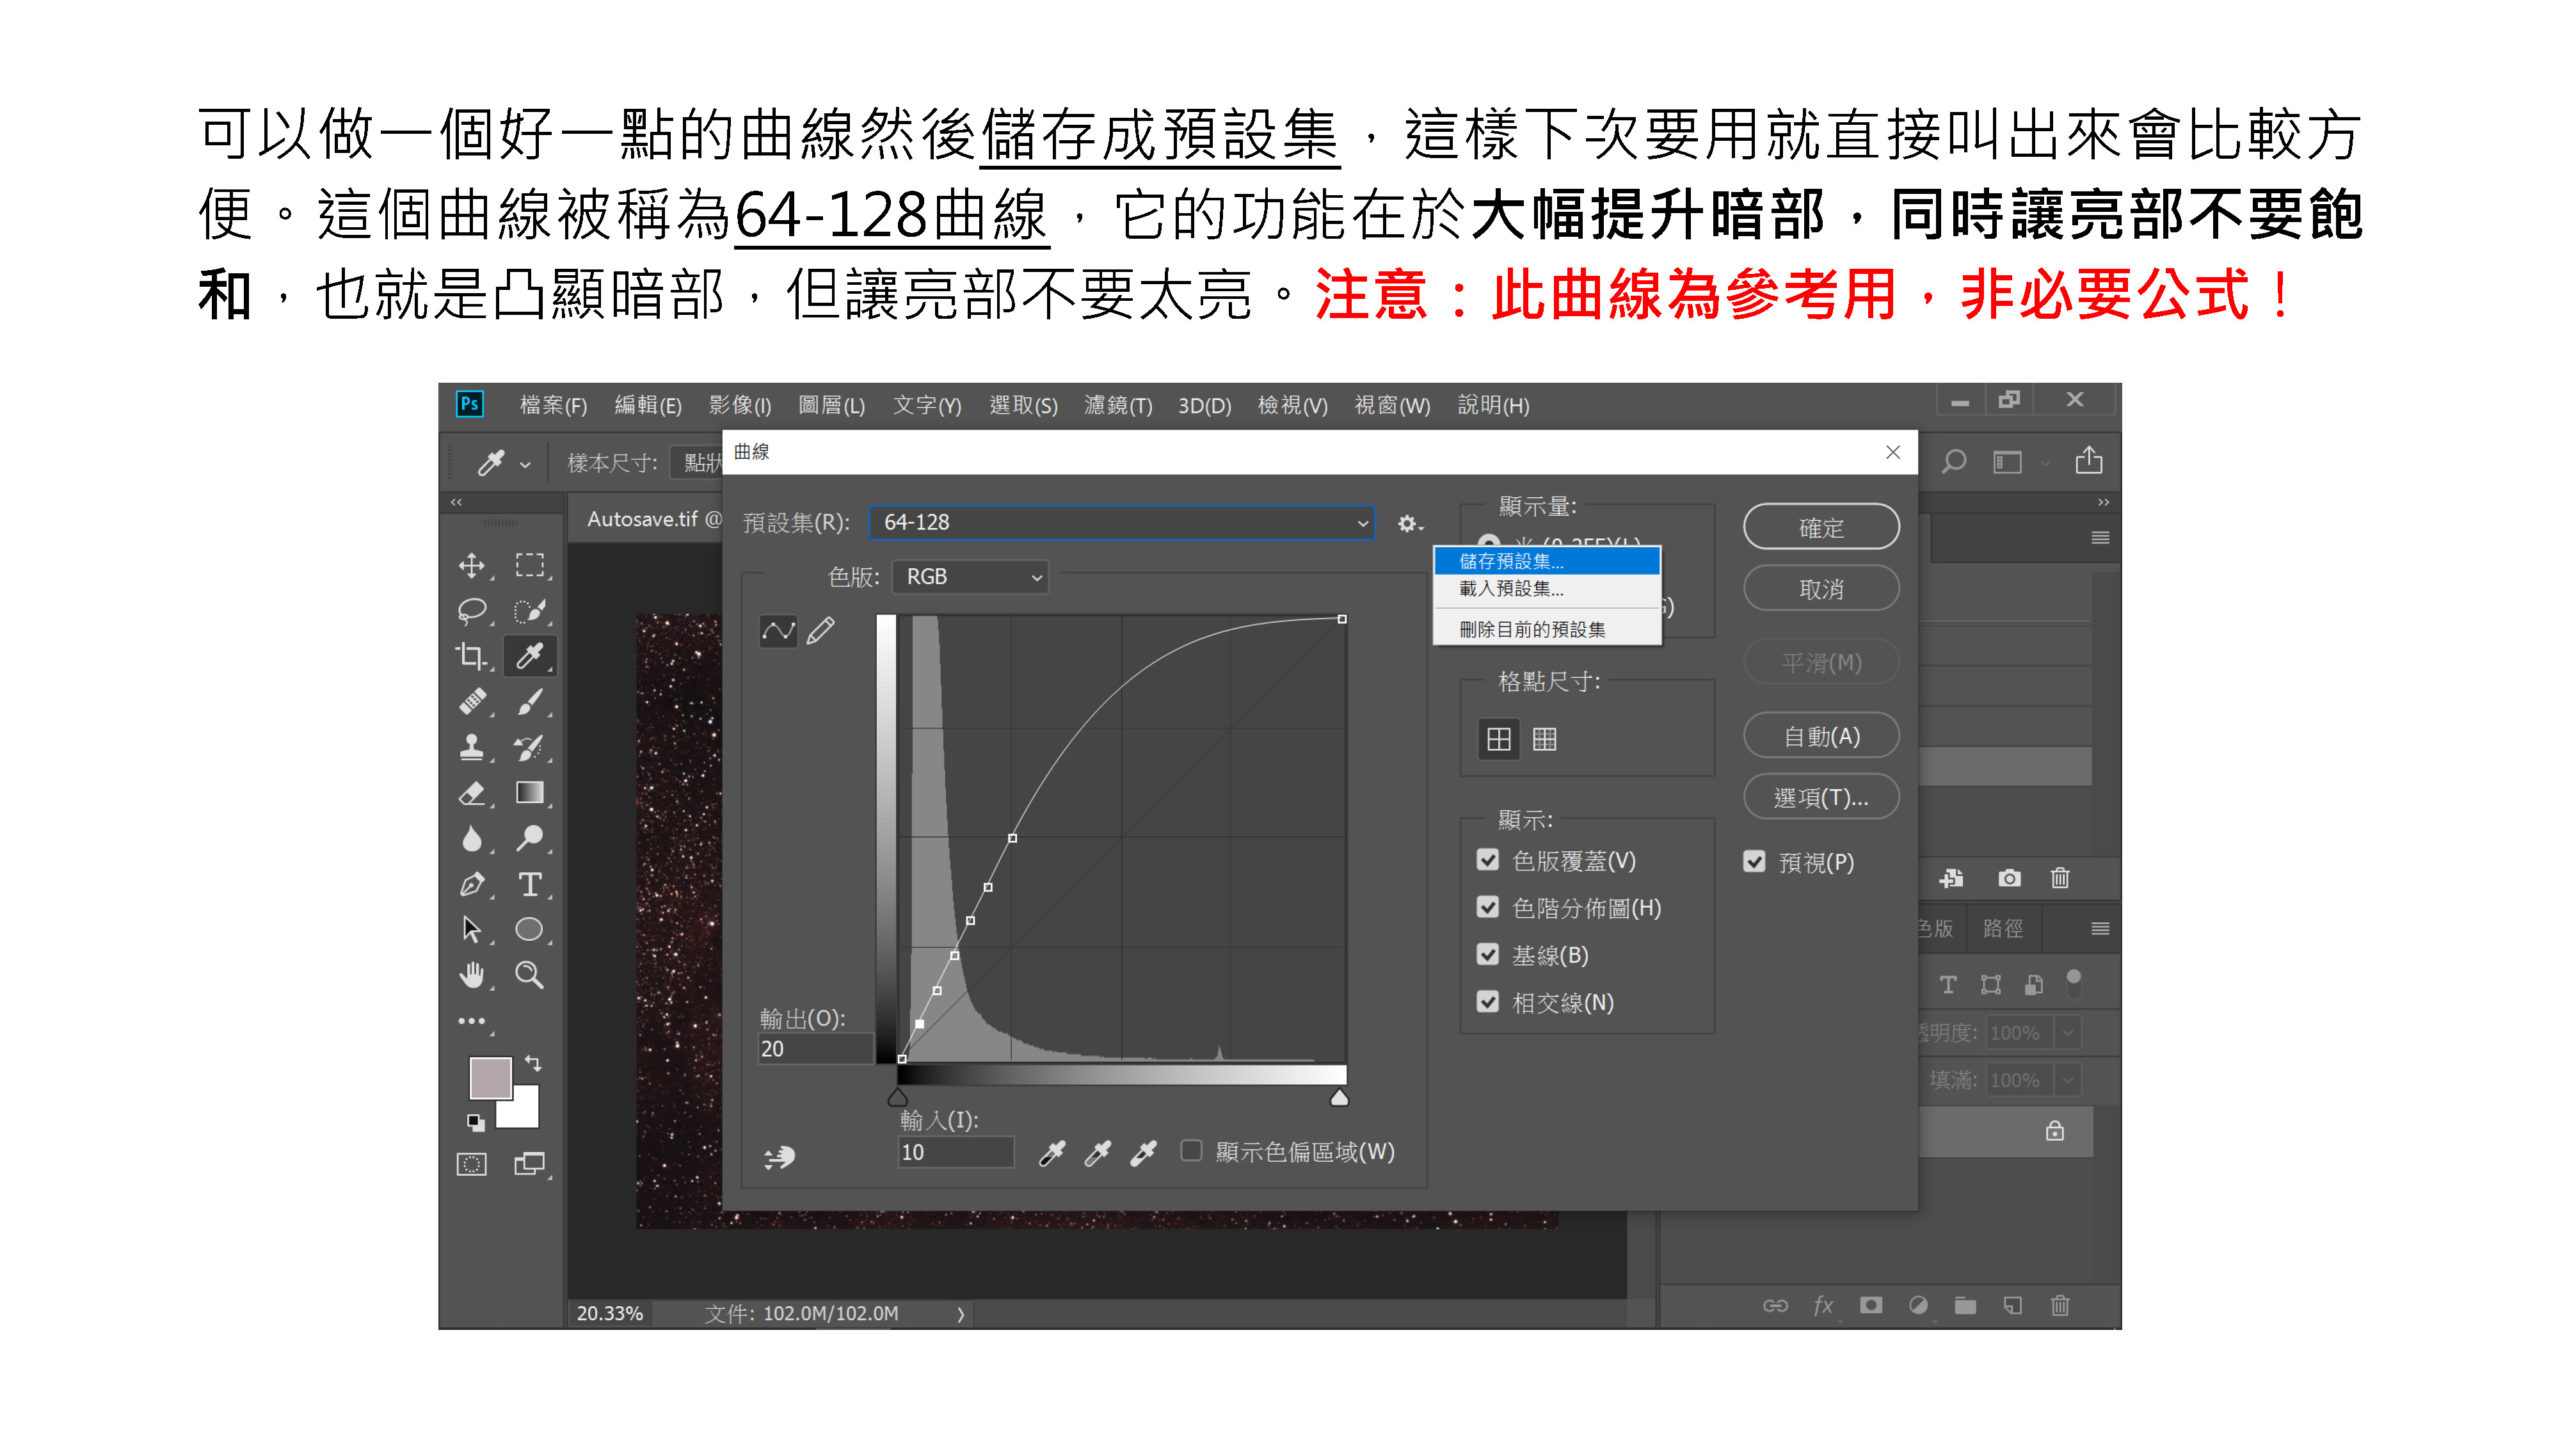Select the Zoom tool
The image size is (2560, 1440).
click(531, 975)
